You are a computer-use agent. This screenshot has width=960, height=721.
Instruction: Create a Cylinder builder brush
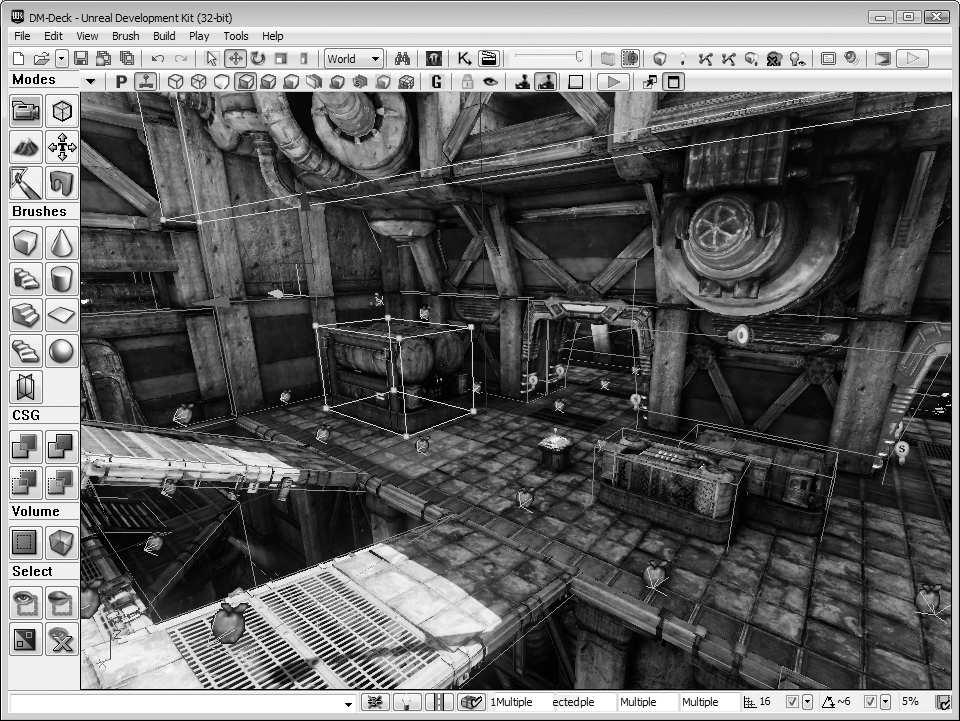62,279
